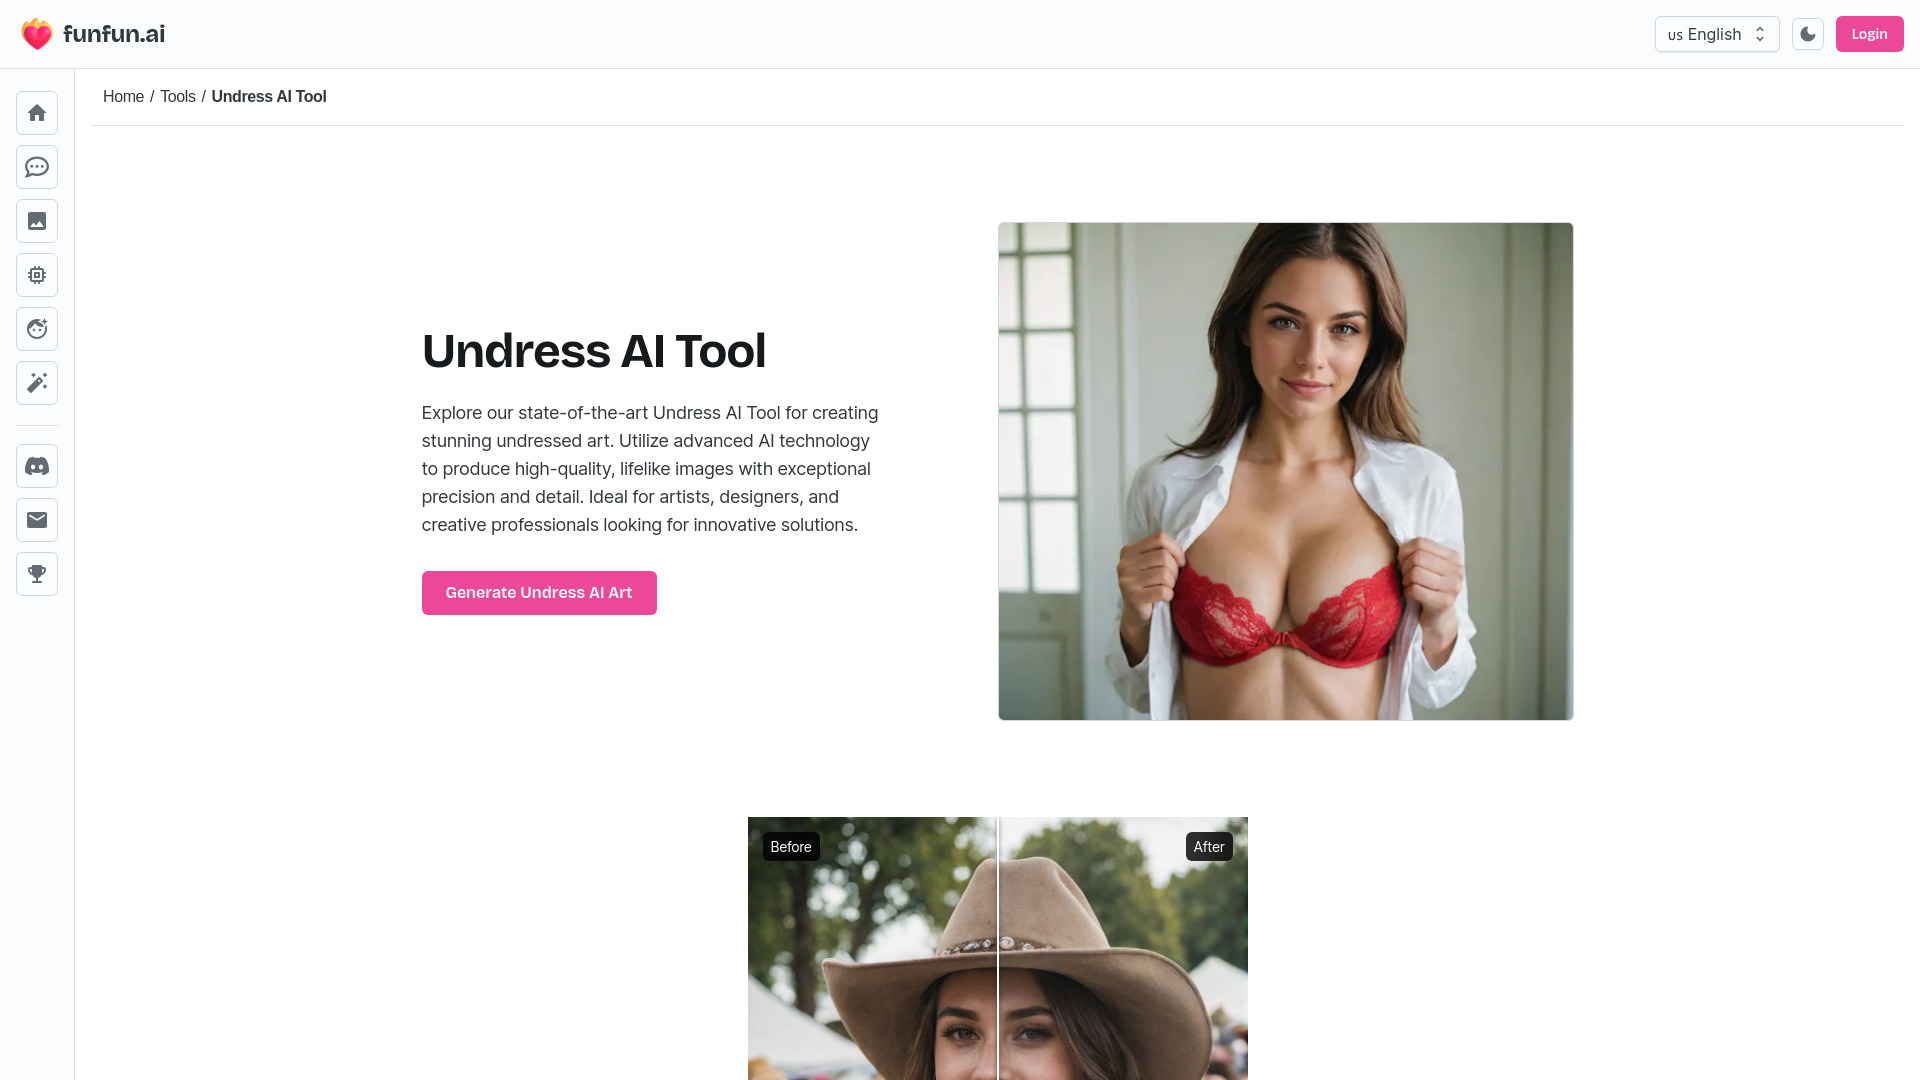Click the home/house sidebar icon

pos(37,112)
